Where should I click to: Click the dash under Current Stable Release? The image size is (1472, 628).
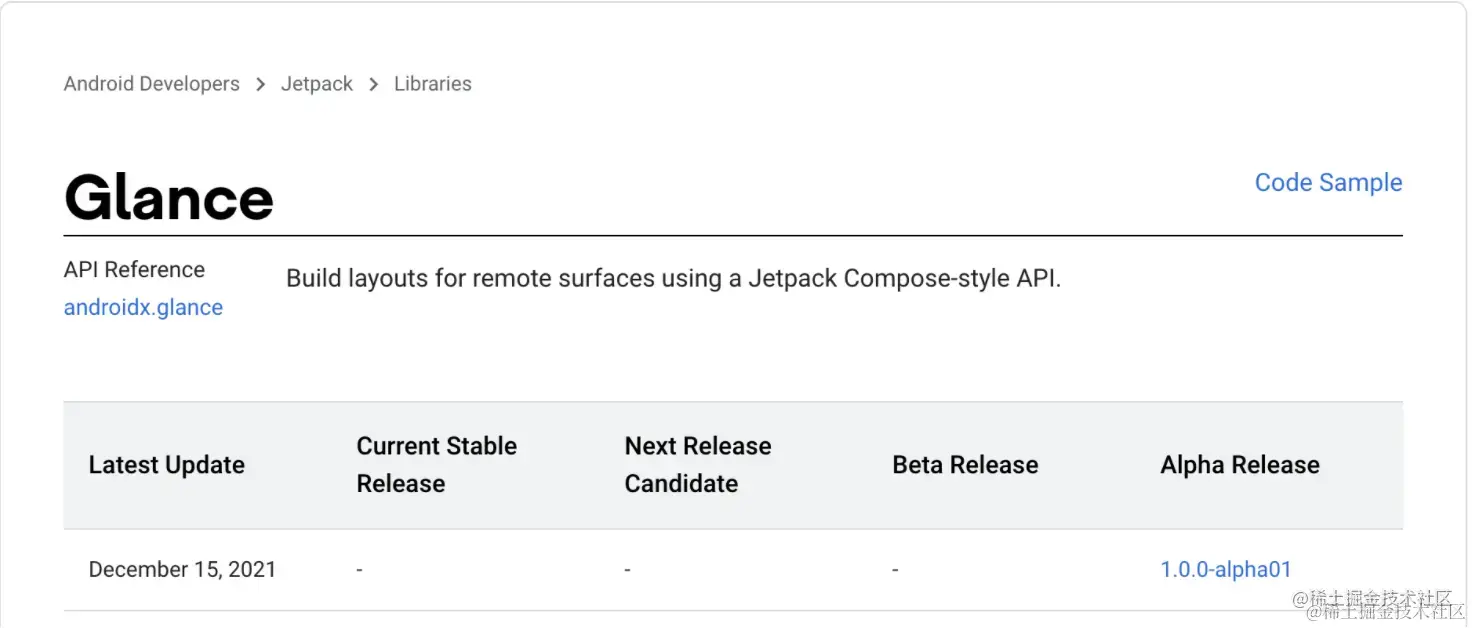(x=359, y=568)
